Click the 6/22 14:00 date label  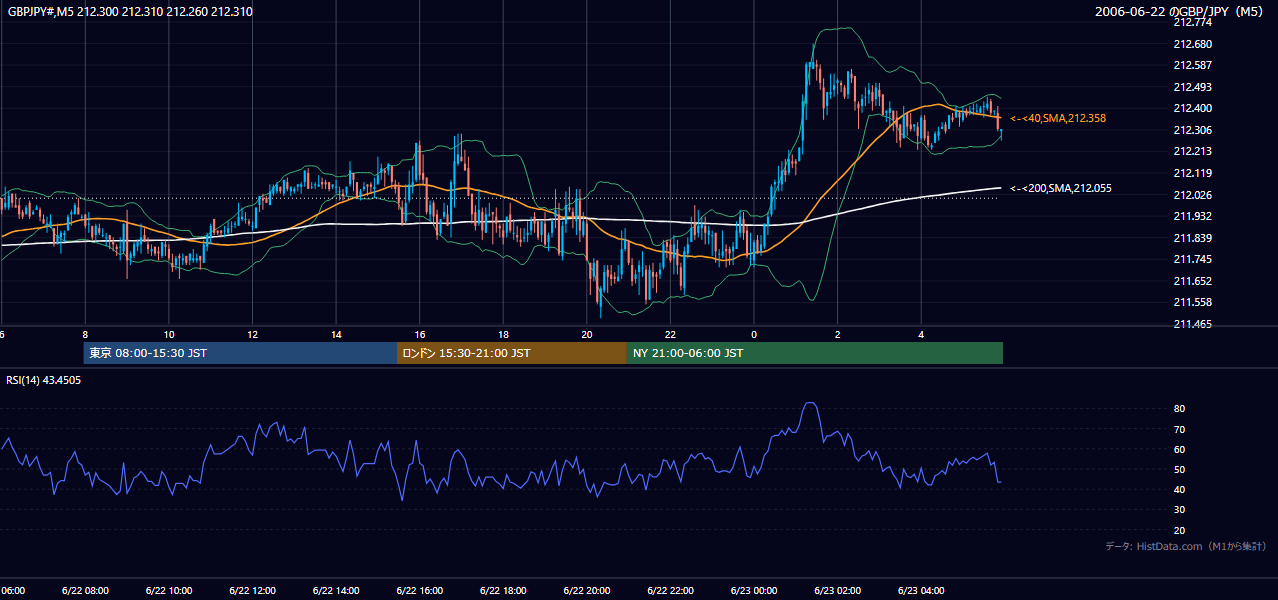(336, 591)
